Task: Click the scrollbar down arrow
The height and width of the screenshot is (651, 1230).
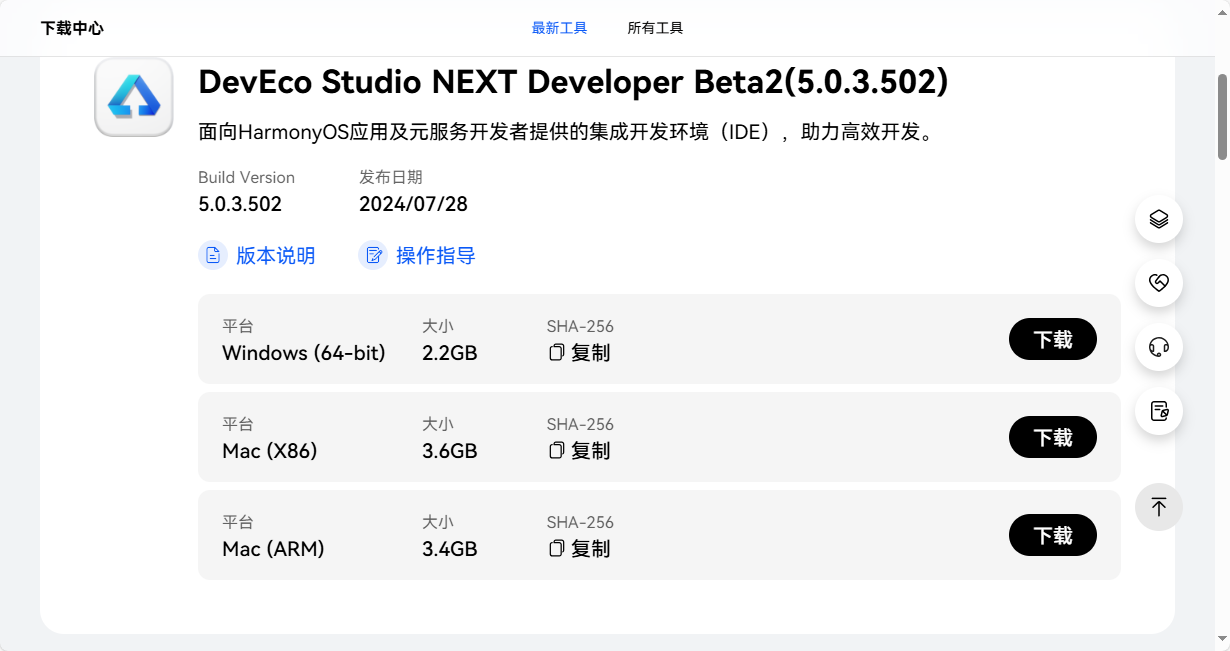Action: tap(1222, 639)
